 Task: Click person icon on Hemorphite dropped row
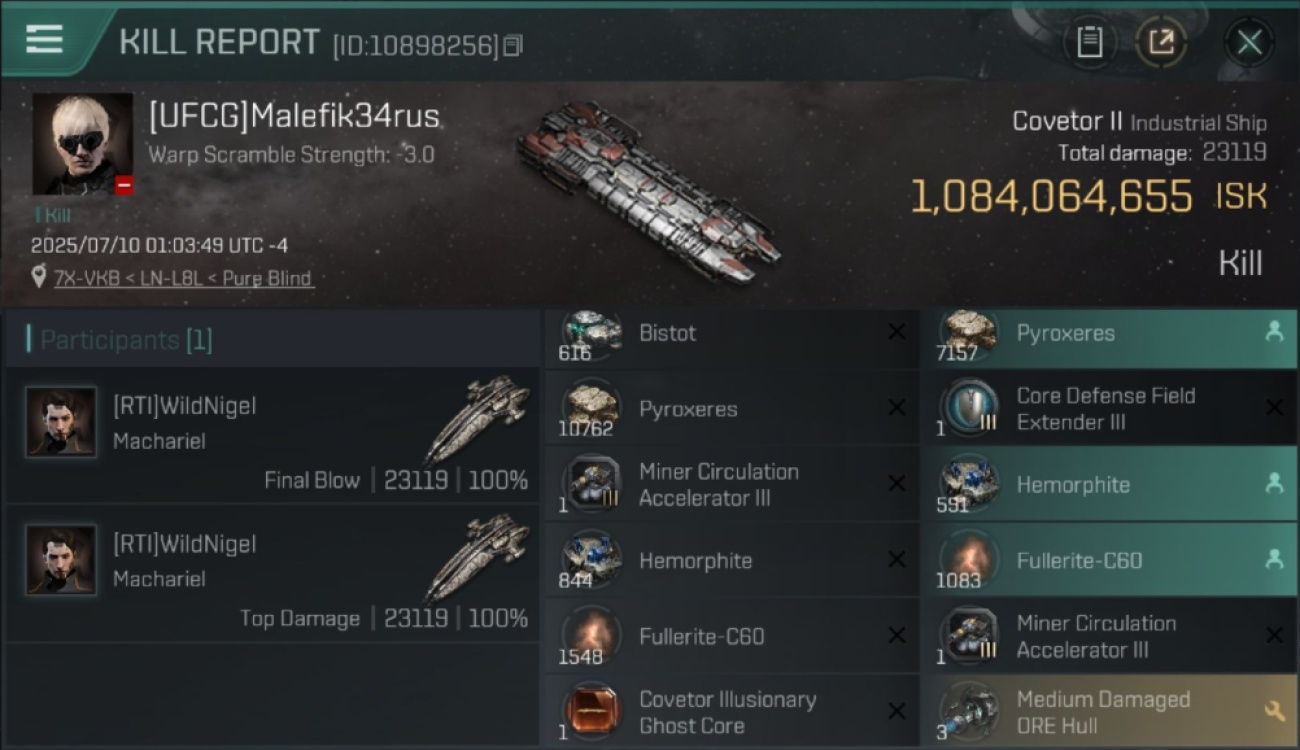(x=1274, y=484)
